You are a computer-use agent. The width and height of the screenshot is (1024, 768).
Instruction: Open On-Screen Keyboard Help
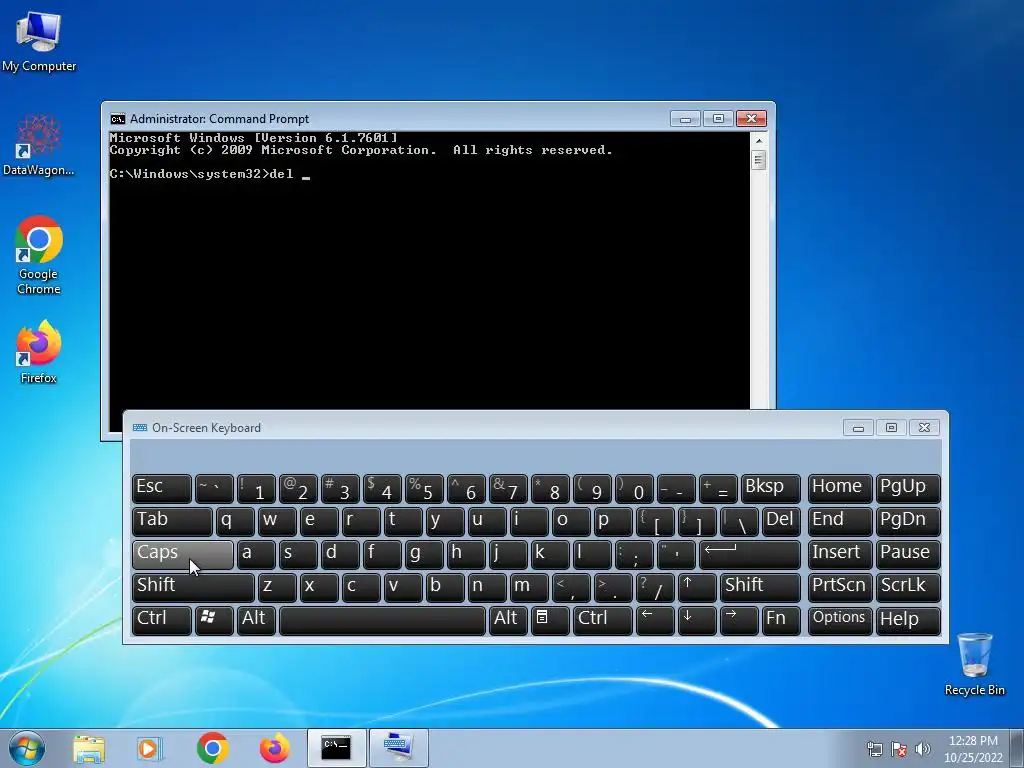tap(908, 620)
